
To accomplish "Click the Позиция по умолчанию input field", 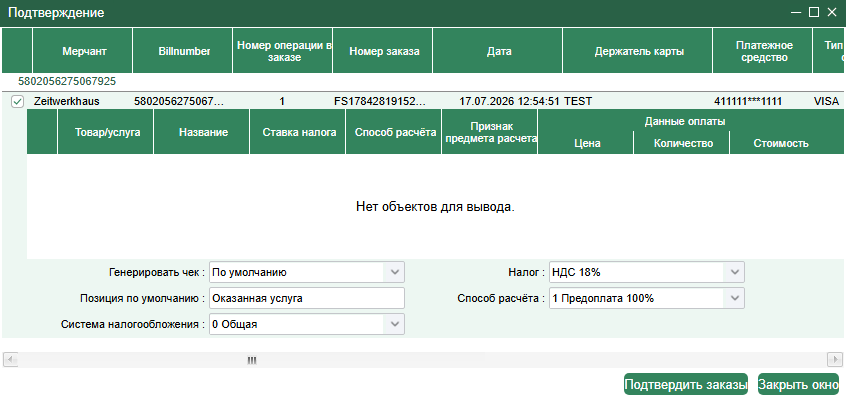I will coord(306,298).
